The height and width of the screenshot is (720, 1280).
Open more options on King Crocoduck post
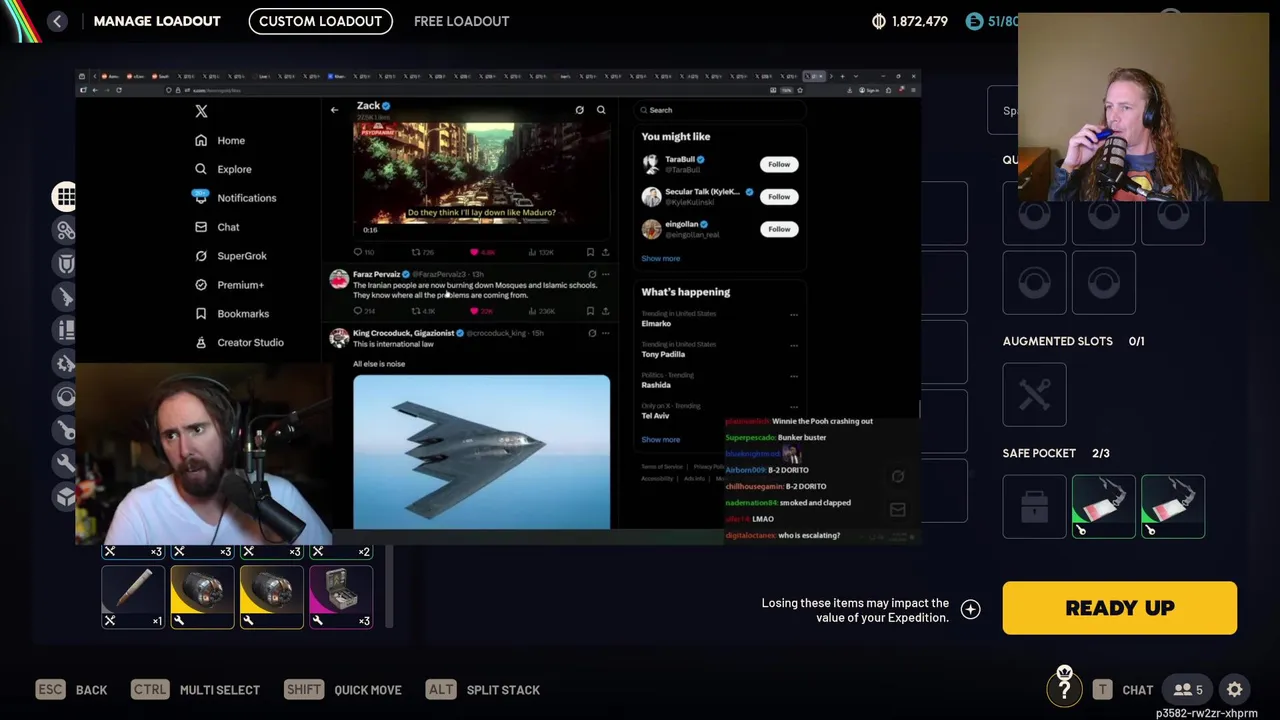605,333
